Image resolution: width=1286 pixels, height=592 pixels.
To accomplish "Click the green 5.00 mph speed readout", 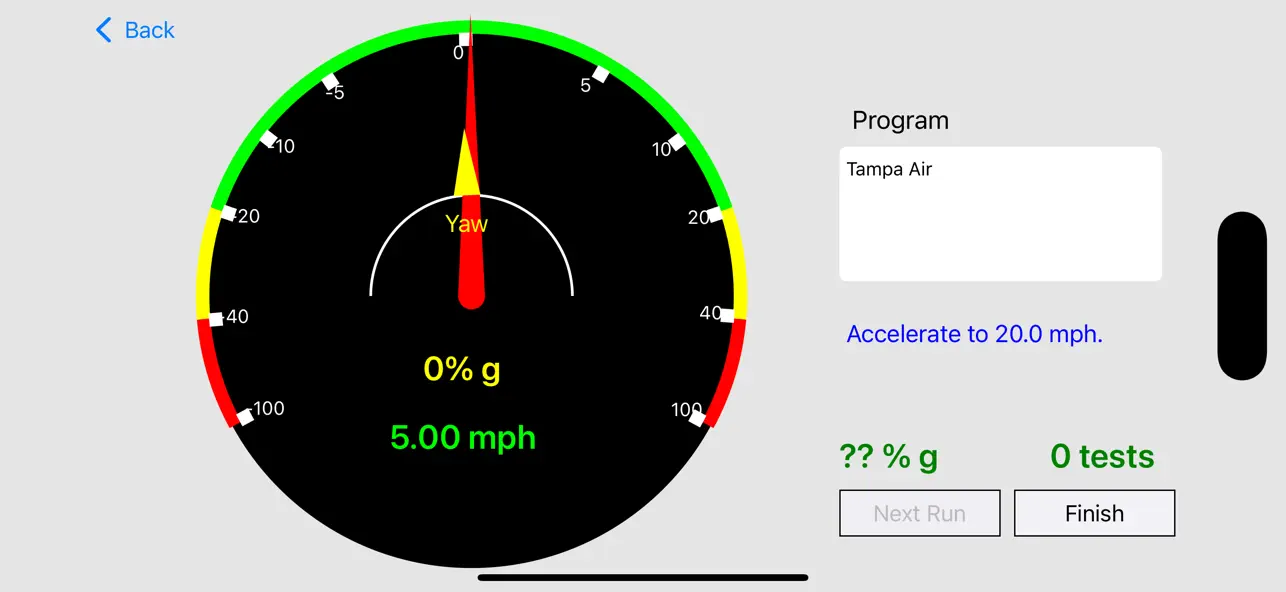I will click(462, 437).
